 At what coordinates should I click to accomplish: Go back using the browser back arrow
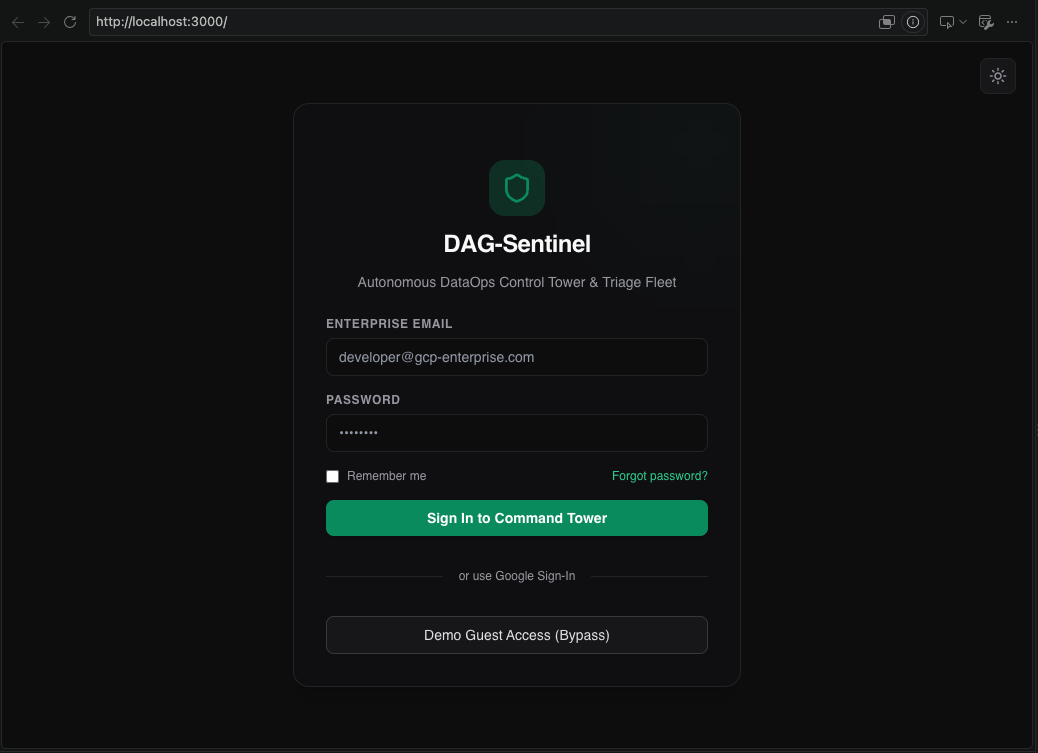pyautogui.click(x=18, y=22)
